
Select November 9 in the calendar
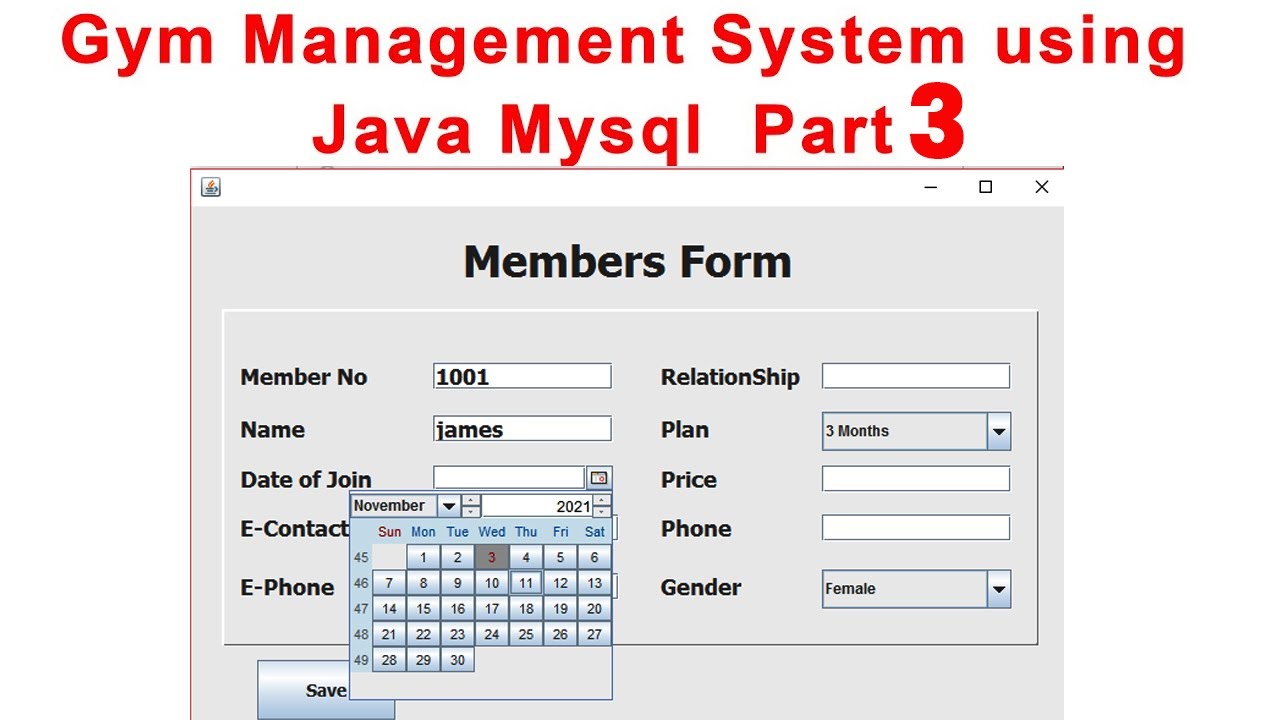point(458,584)
